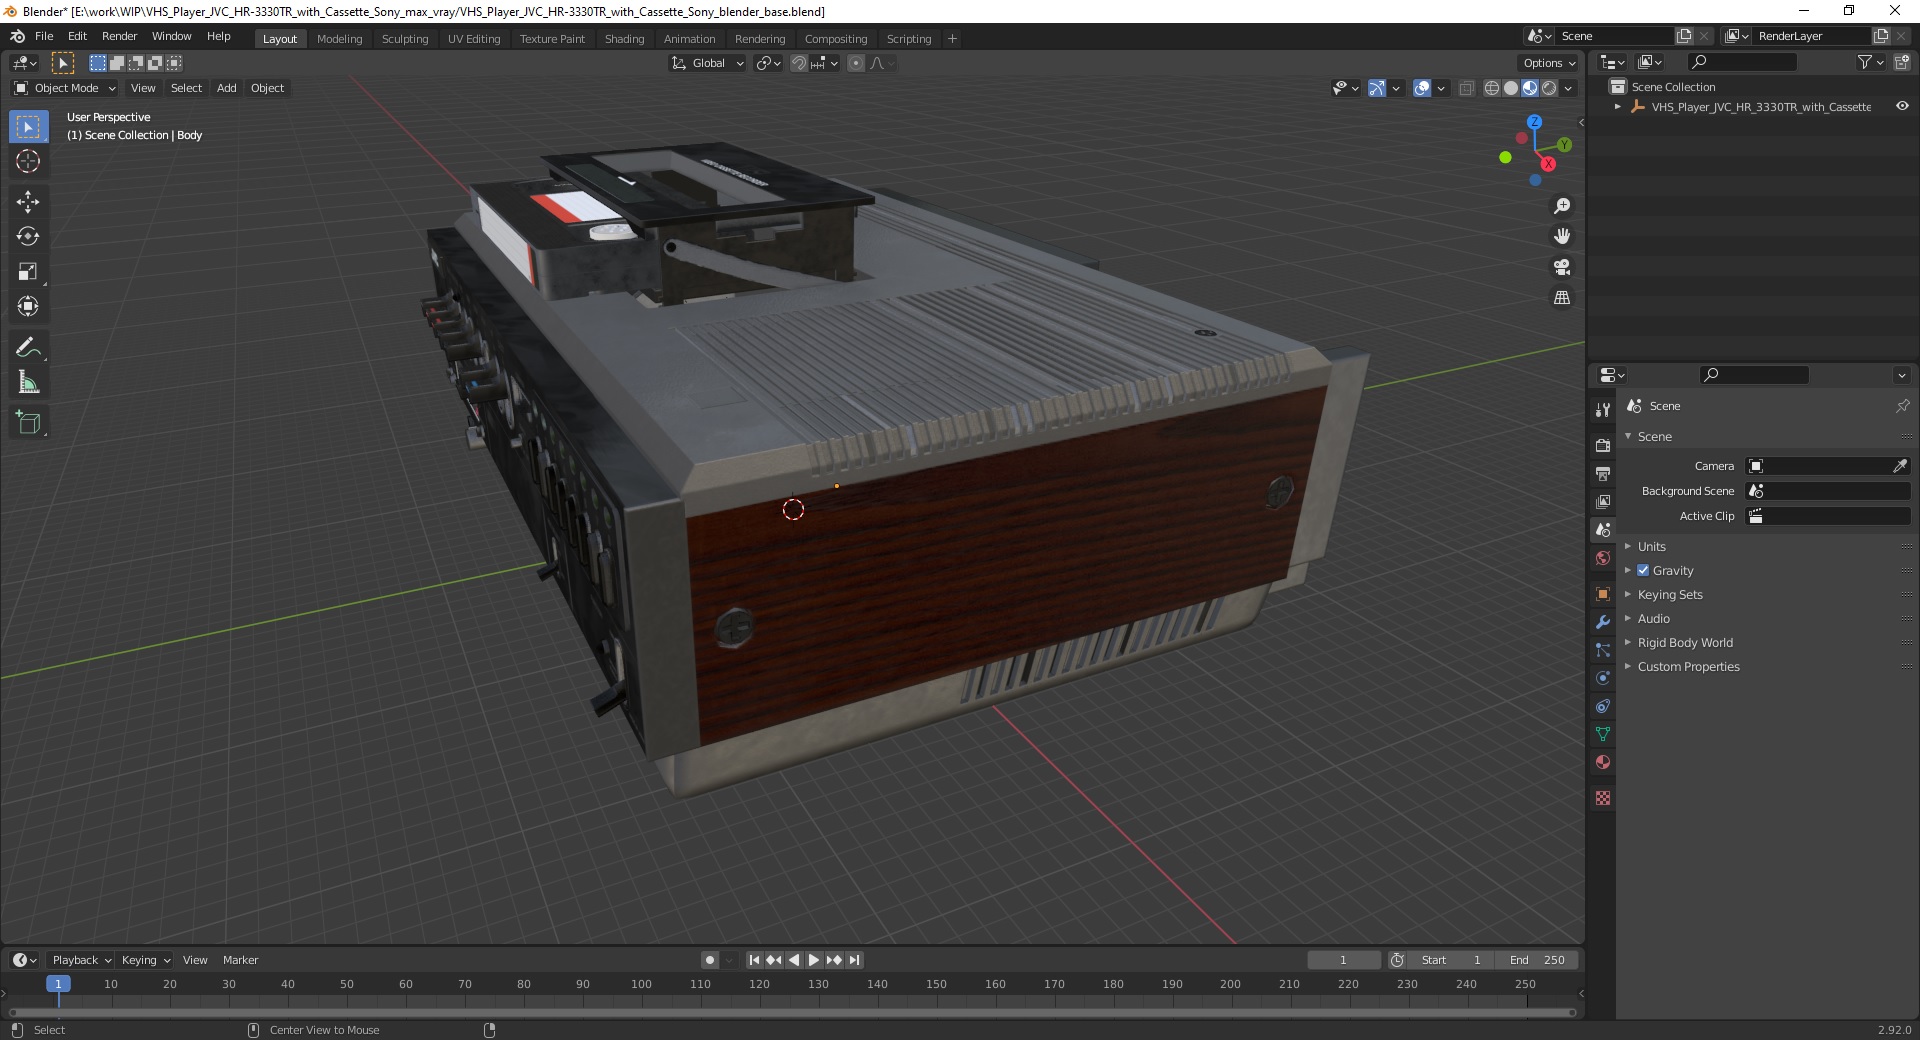Click the Marker menu in timeline
The width and height of the screenshot is (1920, 1040).
click(x=240, y=960)
